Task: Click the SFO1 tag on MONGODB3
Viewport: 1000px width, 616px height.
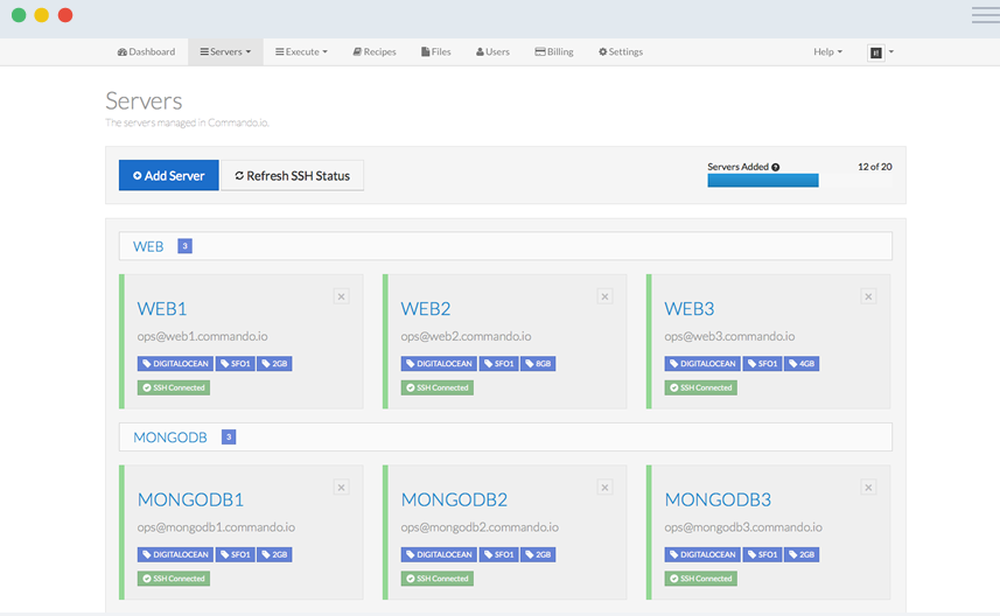Action: 762,555
